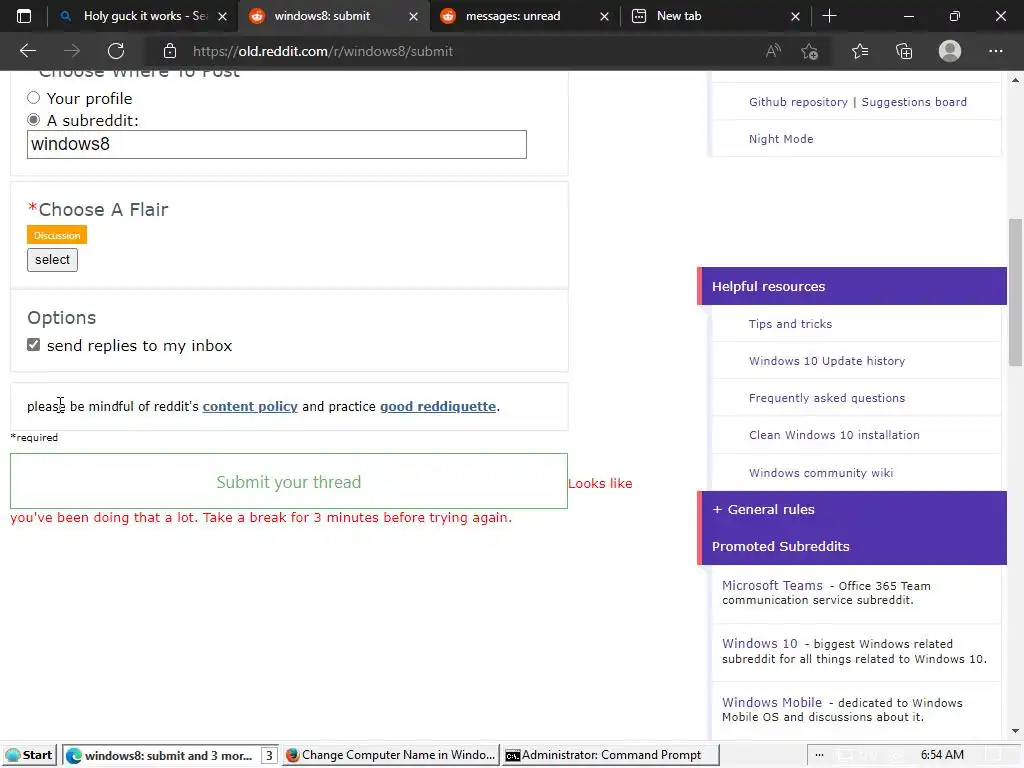The image size is (1024, 768).
Task: Open Frequently asked questions link
Action: 827,398
